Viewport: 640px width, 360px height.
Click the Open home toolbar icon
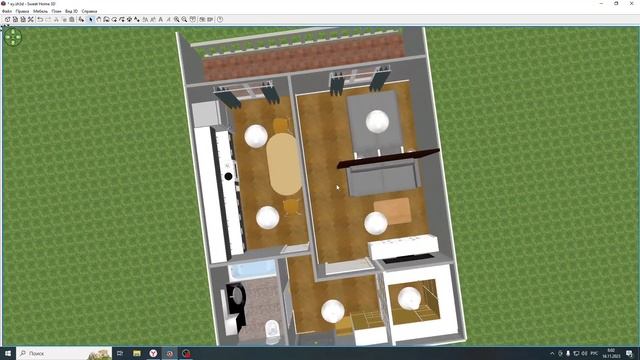click(15, 19)
